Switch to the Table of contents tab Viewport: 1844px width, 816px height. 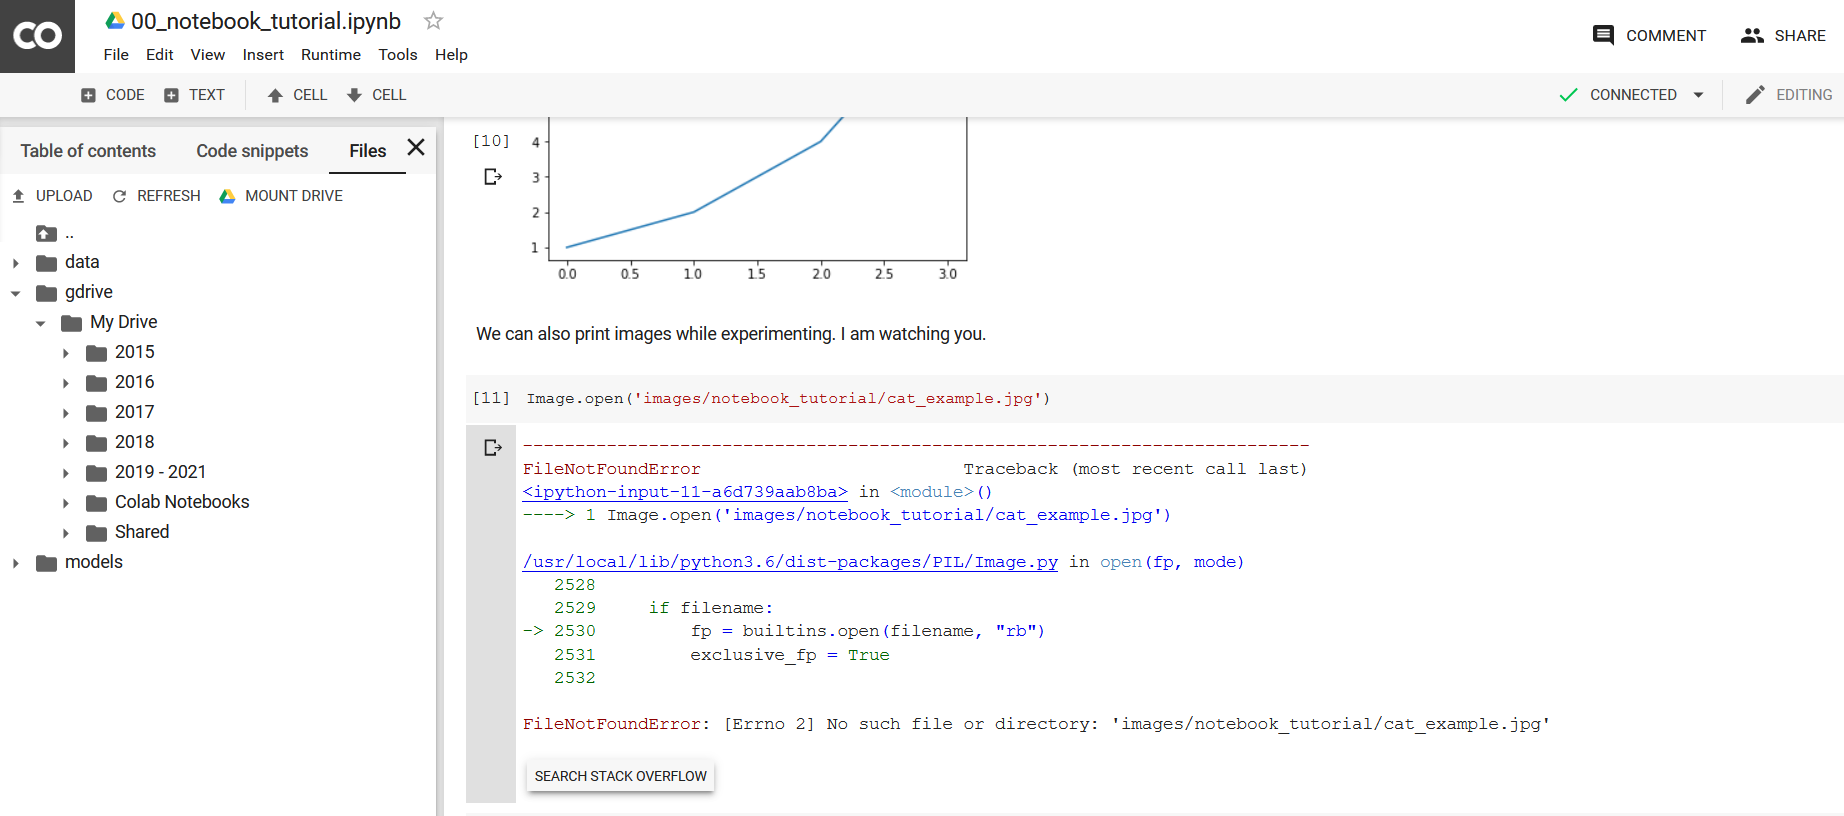coord(88,151)
